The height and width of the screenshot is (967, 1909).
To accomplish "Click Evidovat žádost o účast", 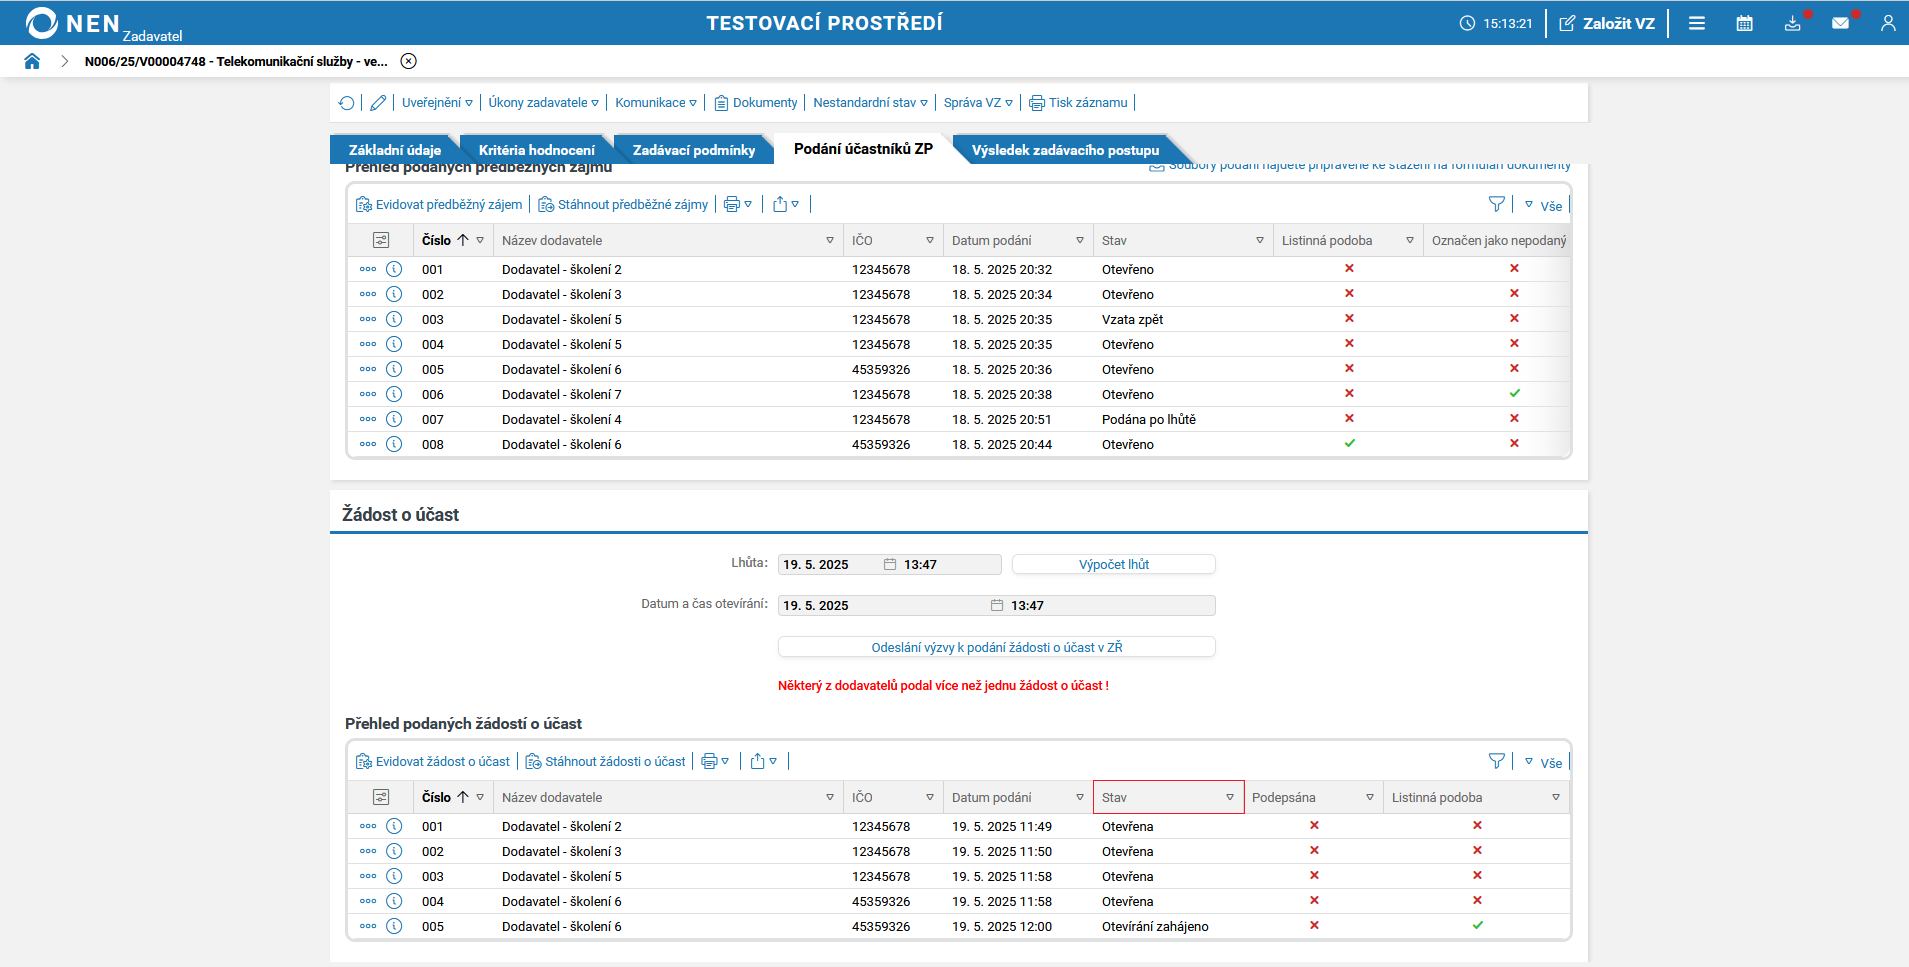I will point(433,762).
